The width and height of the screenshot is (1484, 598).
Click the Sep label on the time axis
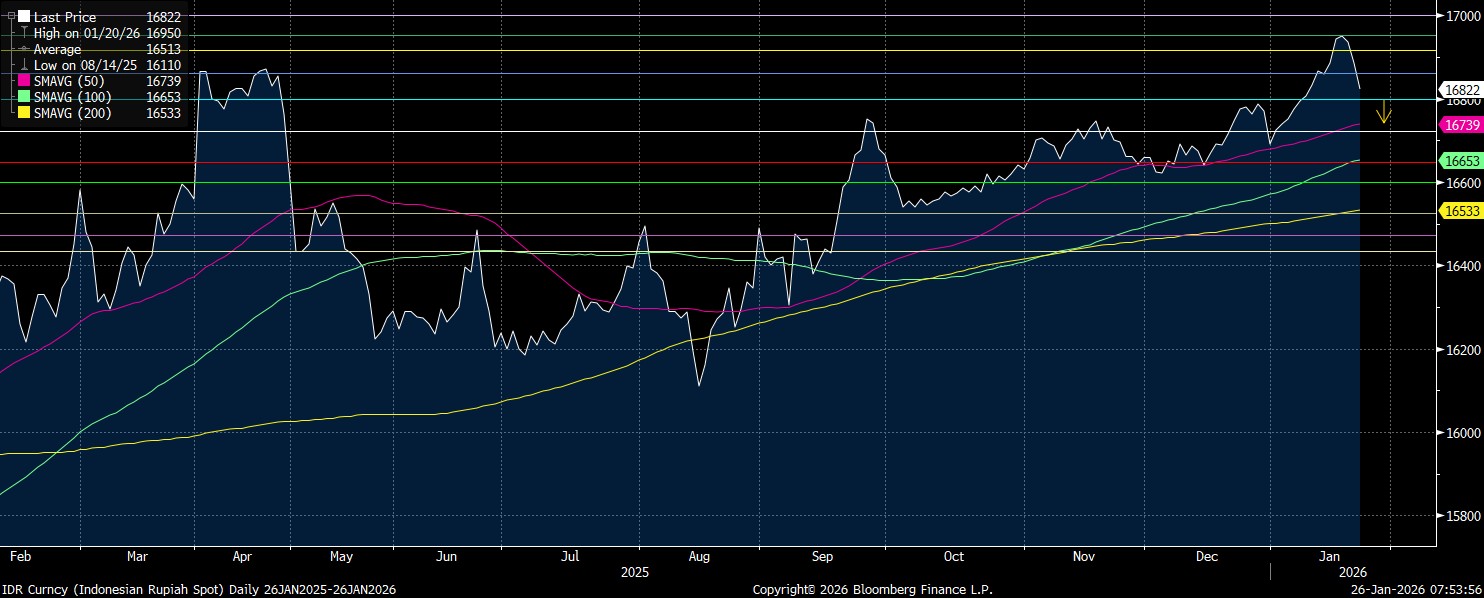tap(825, 554)
